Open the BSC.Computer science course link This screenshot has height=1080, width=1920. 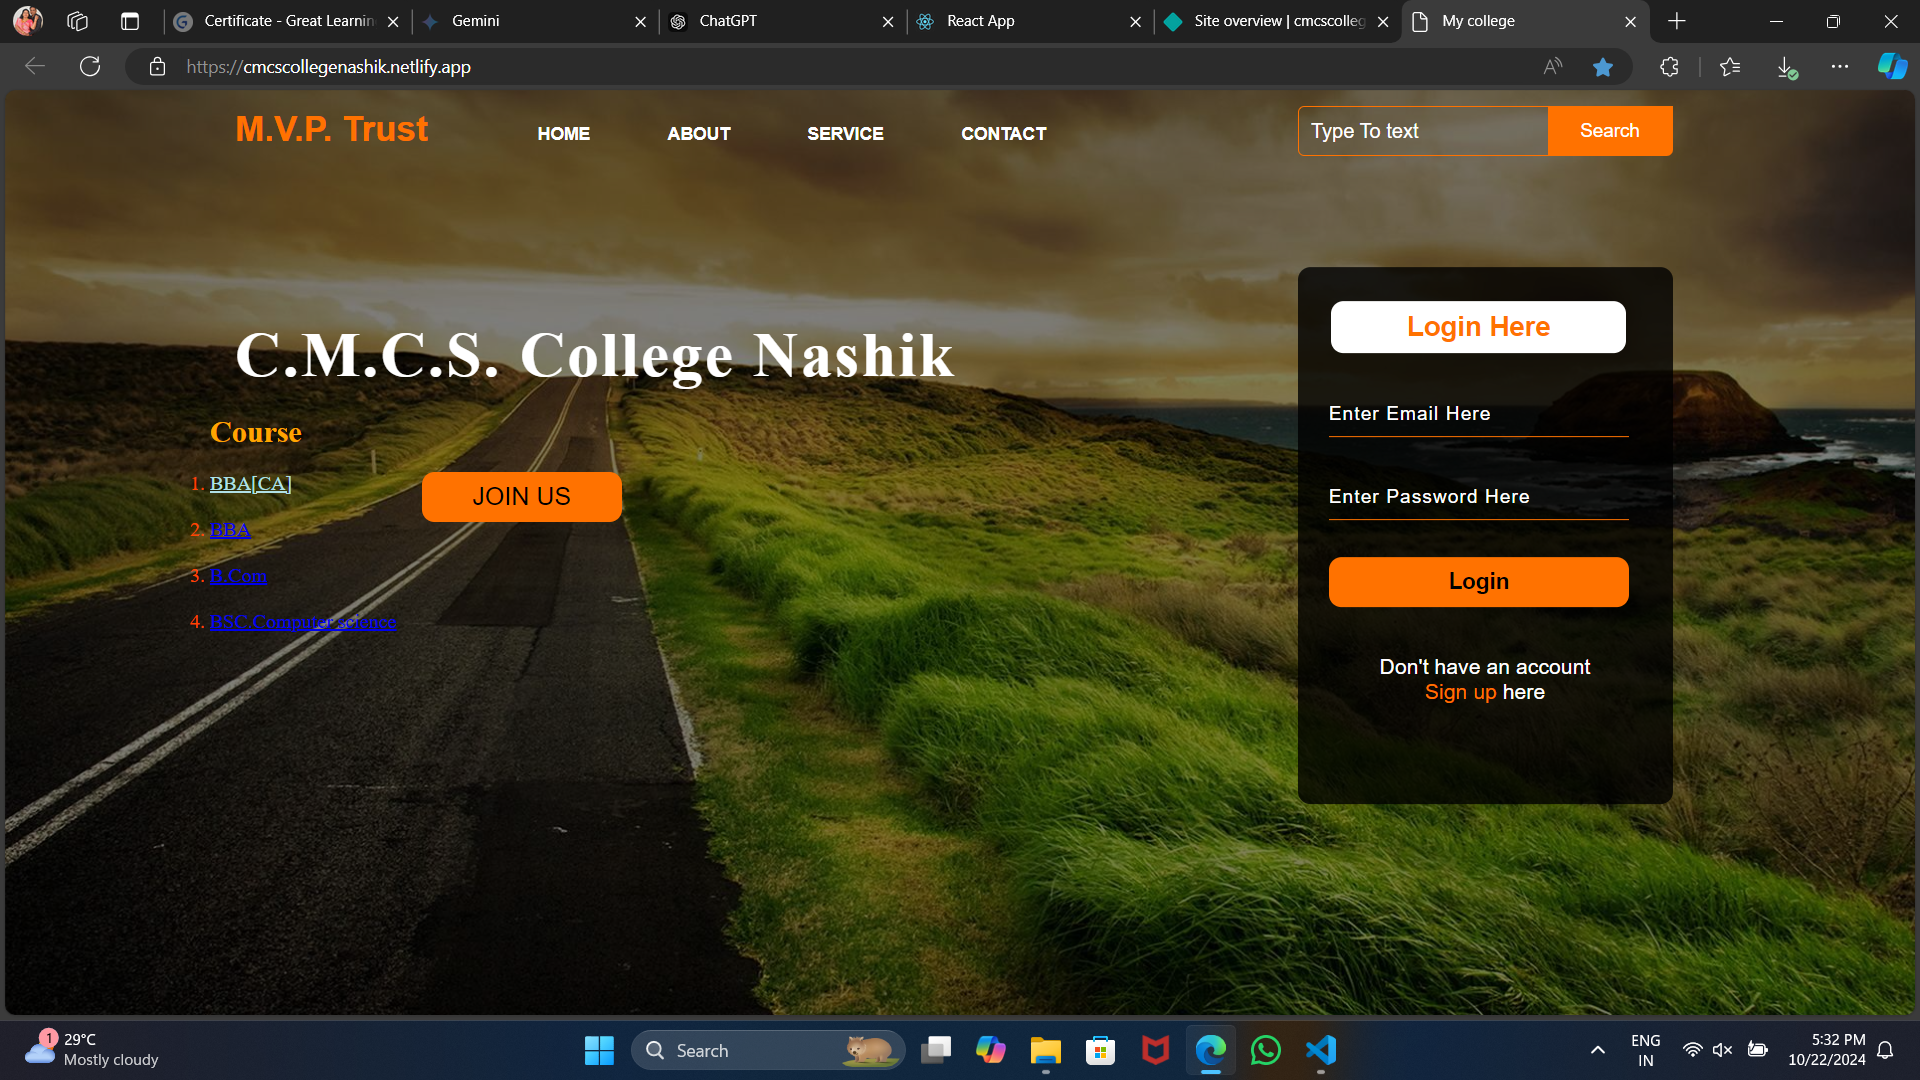(302, 622)
